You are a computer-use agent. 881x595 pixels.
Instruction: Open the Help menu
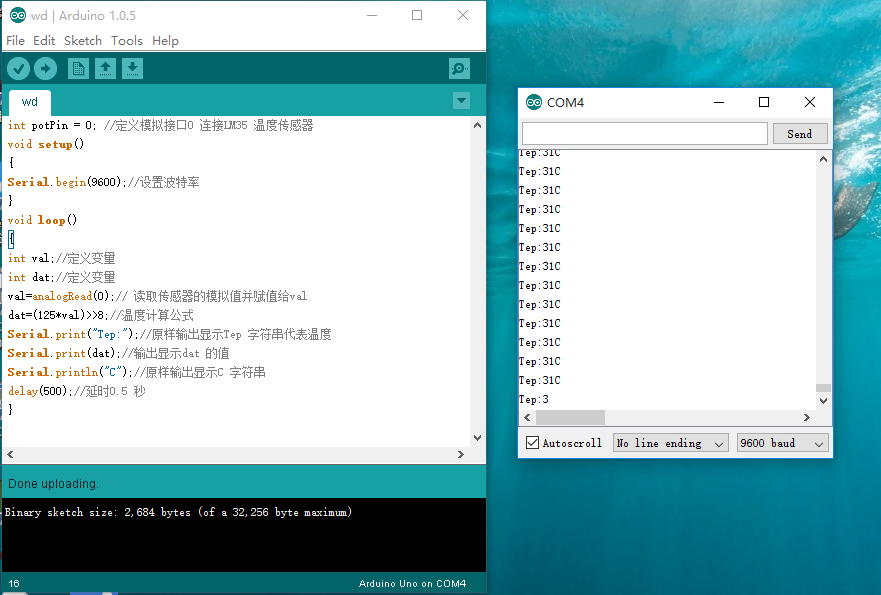pos(165,40)
